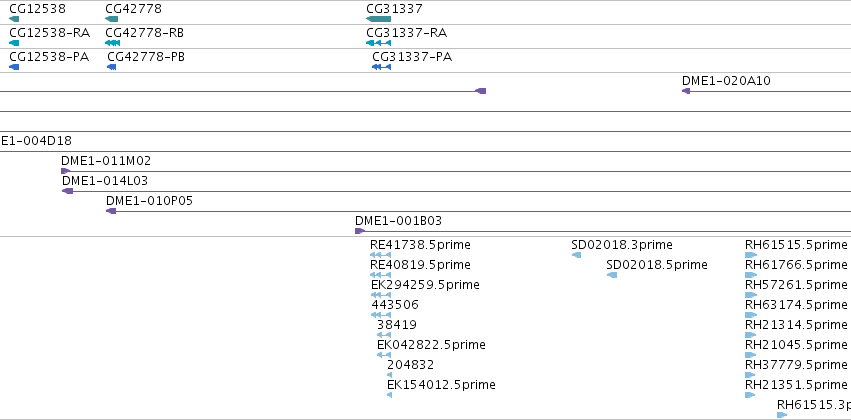Image resolution: width=851 pixels, height=420 pixels.
Task: Click the DME1-011M02 BAC arrowhead
Action: pos(66,171)
